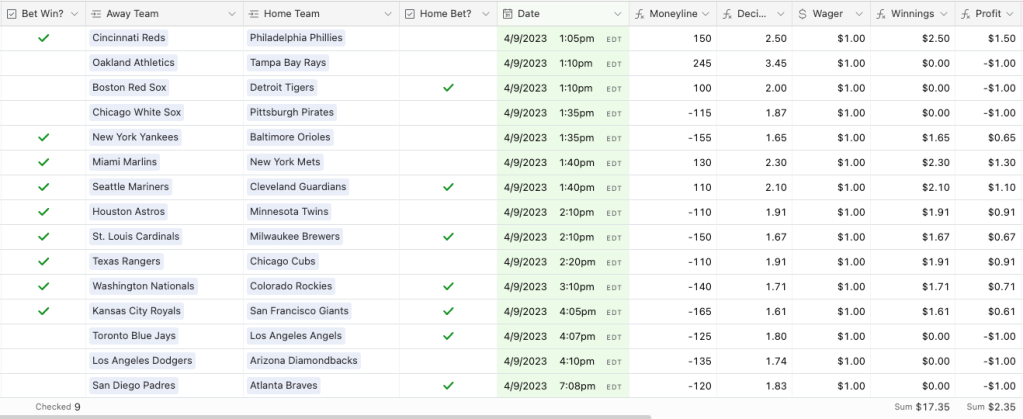Click the Profit formula field icon
1023x419 pixels.
966,14
